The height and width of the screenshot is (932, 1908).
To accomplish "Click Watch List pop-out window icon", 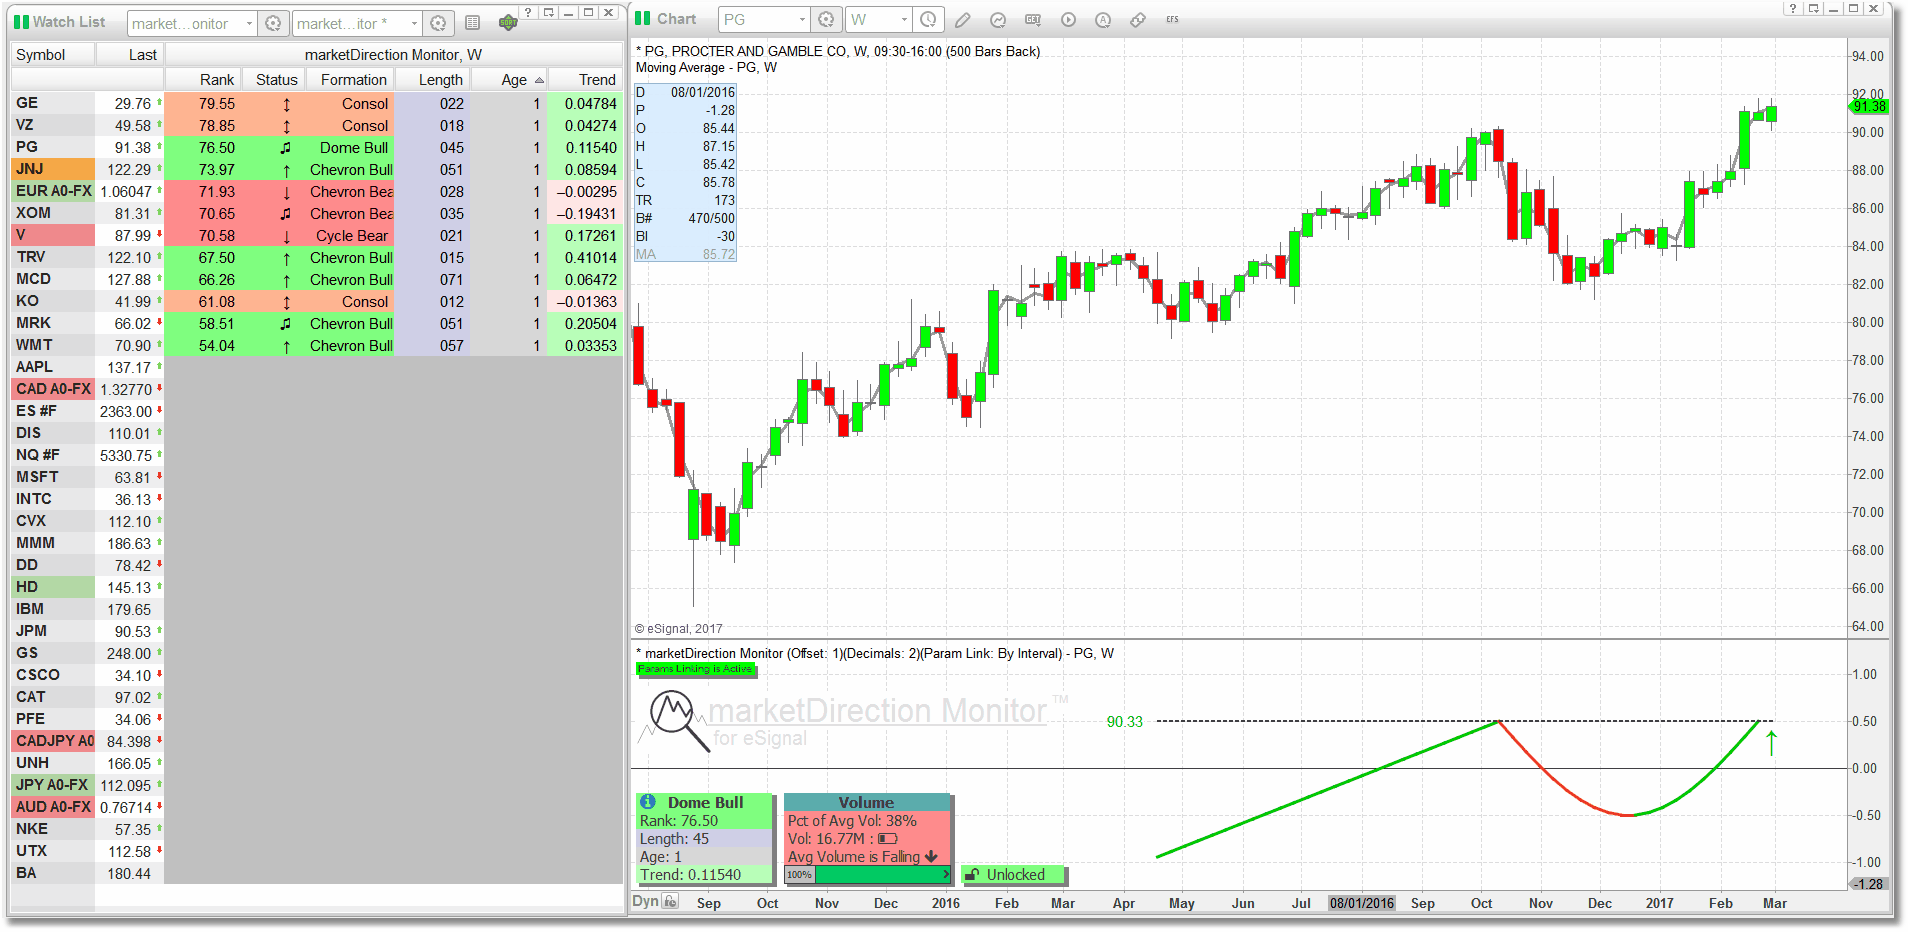I will (x=549, y=12).
